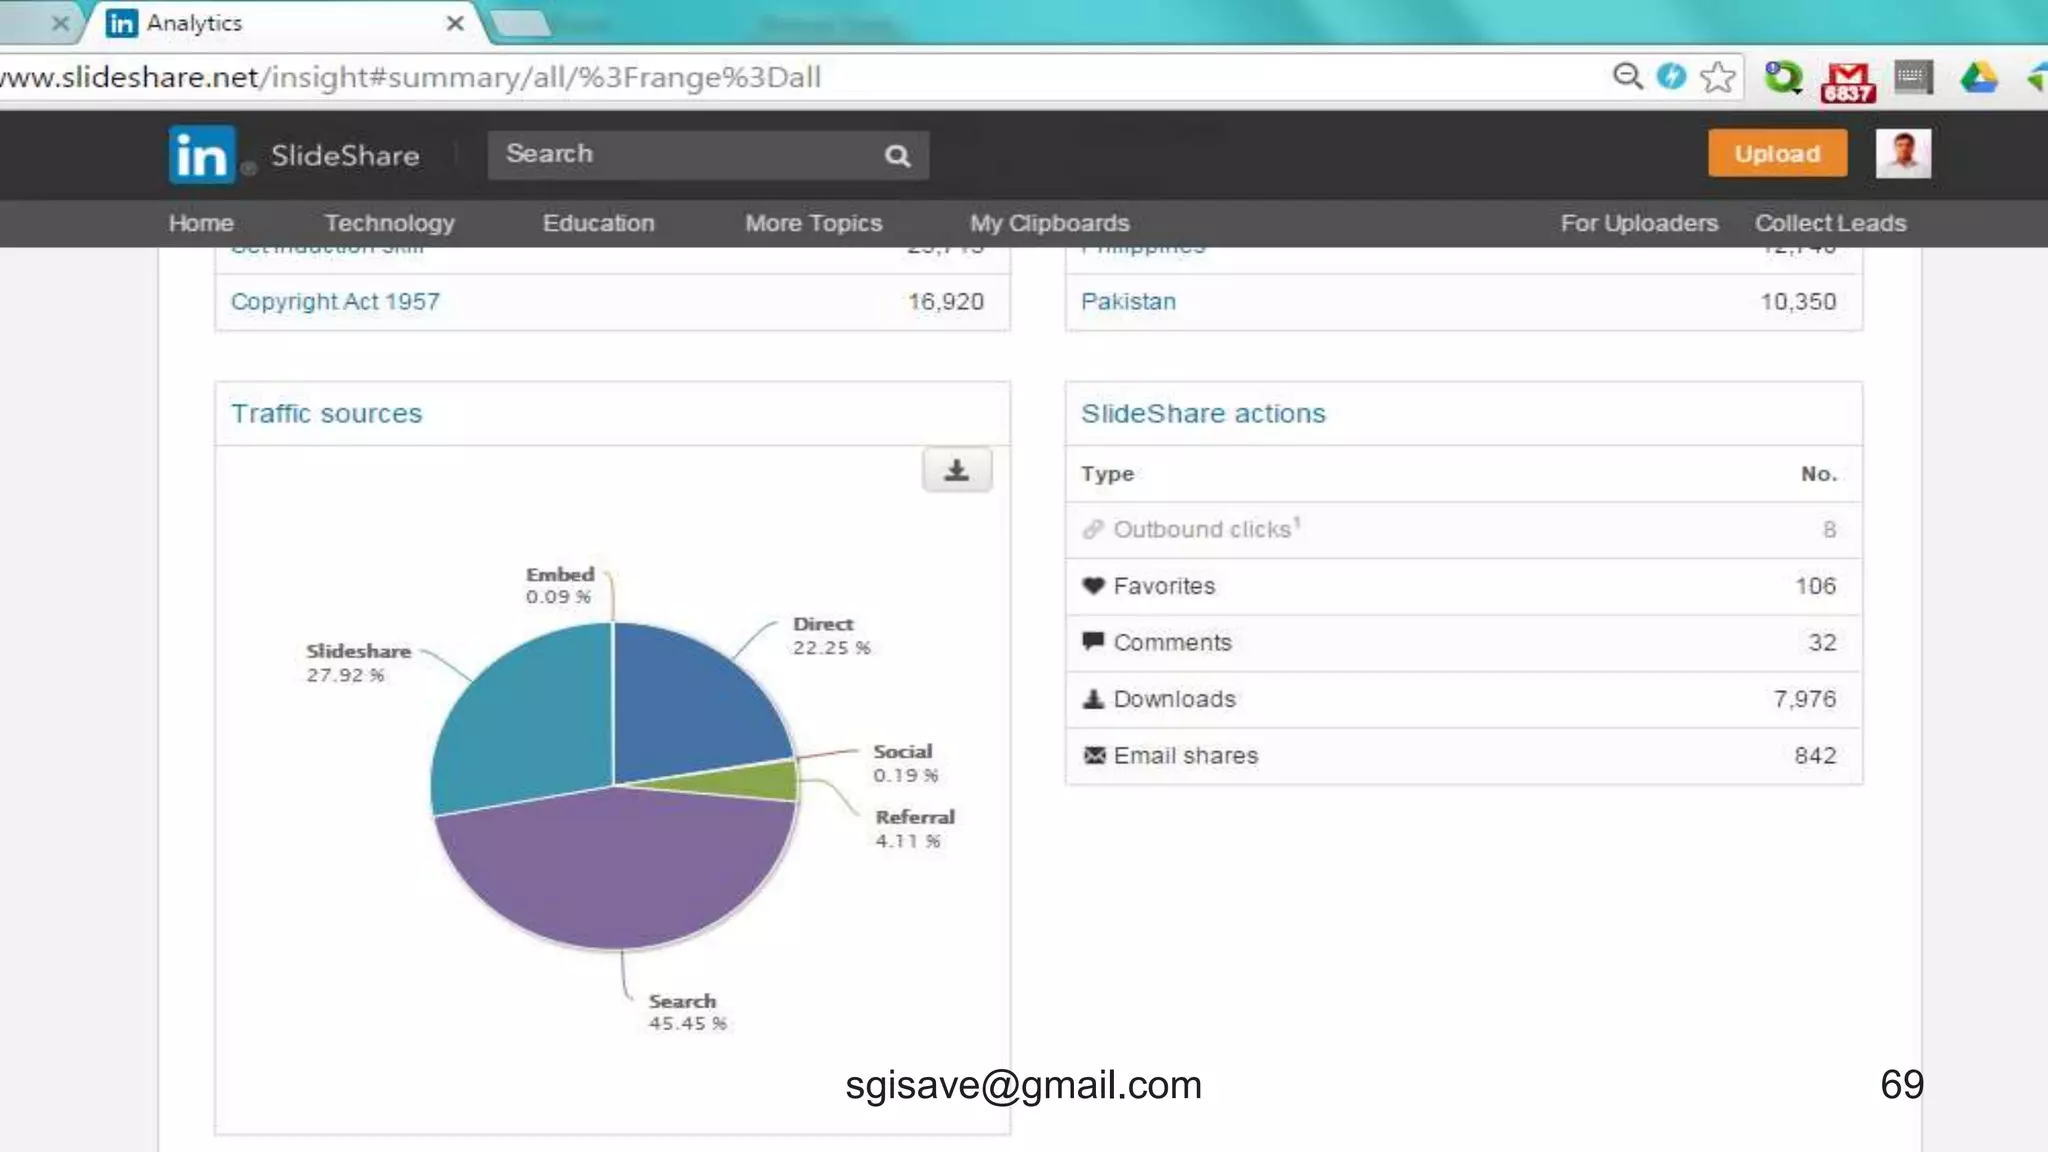
Task: Click inside the SlideShare Search field
Action: [680, 155]
